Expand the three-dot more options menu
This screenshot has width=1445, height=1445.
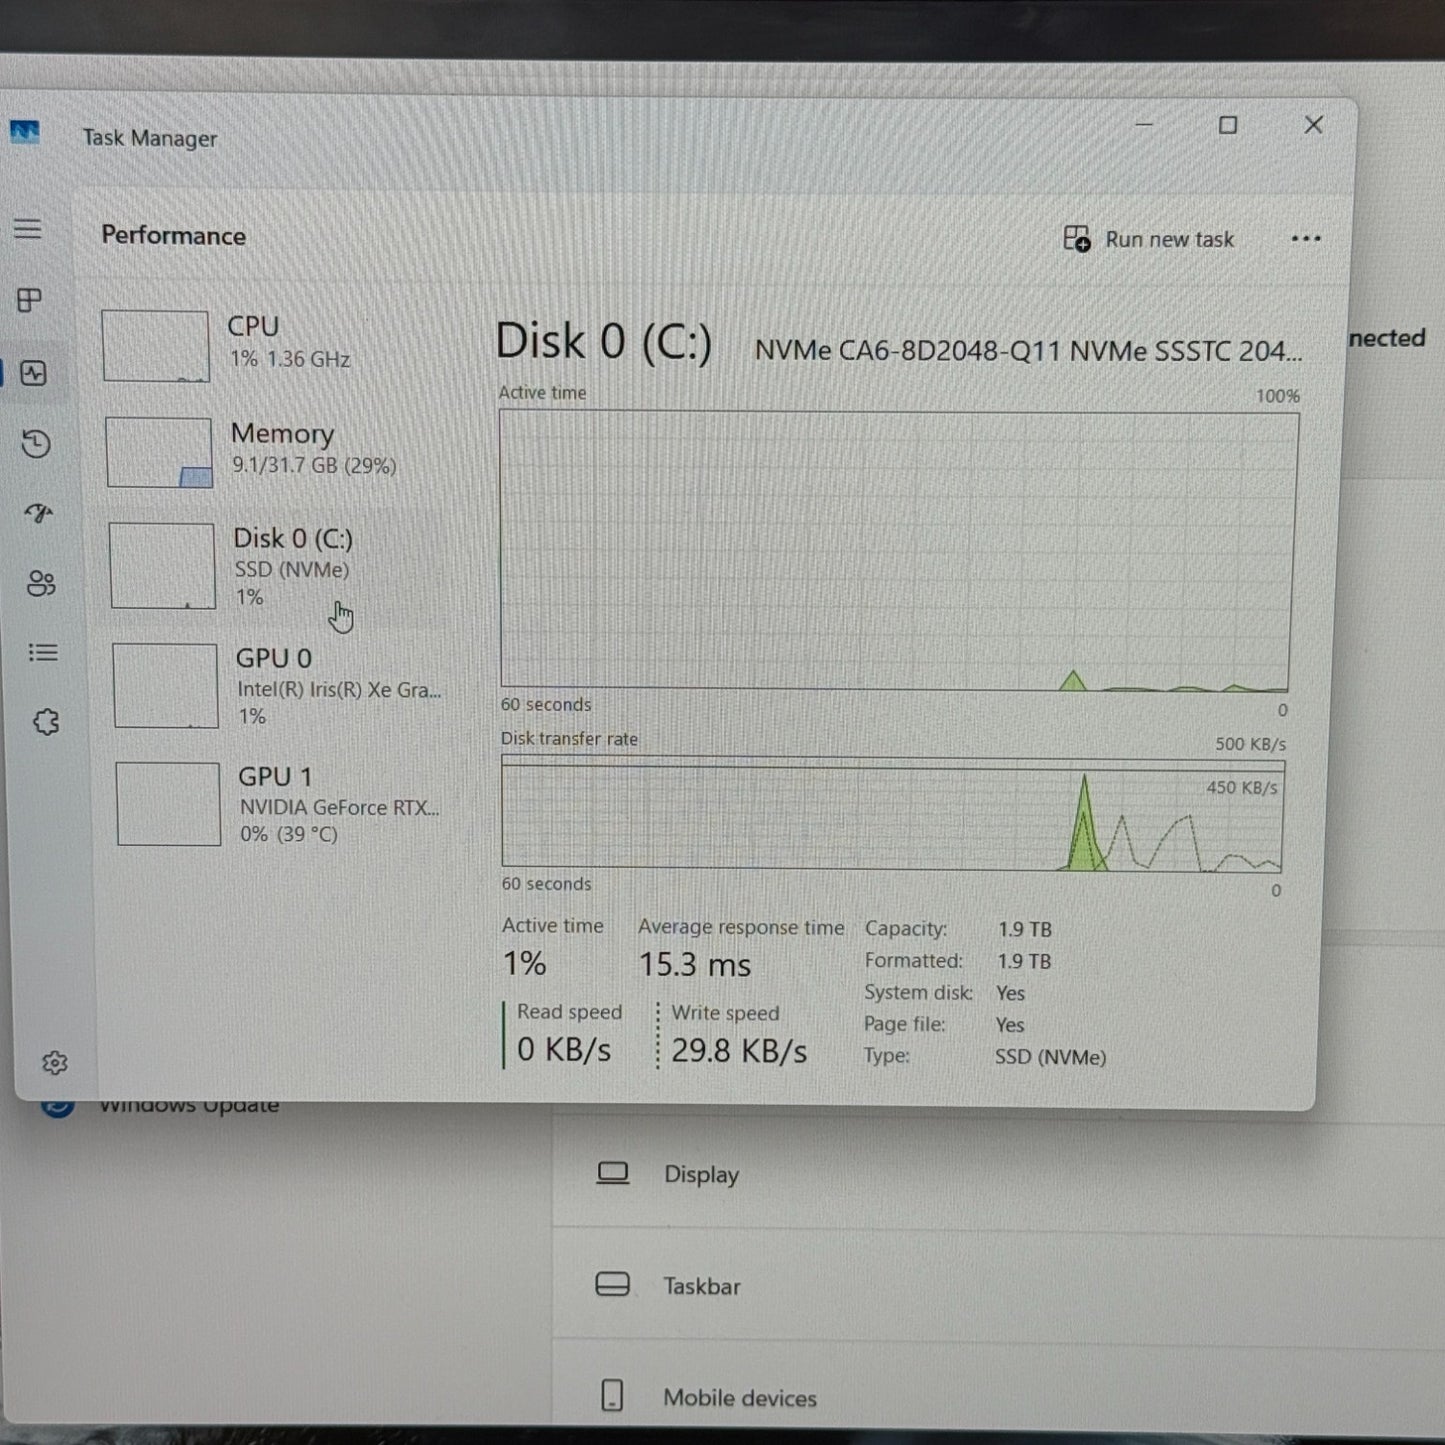1305,239
